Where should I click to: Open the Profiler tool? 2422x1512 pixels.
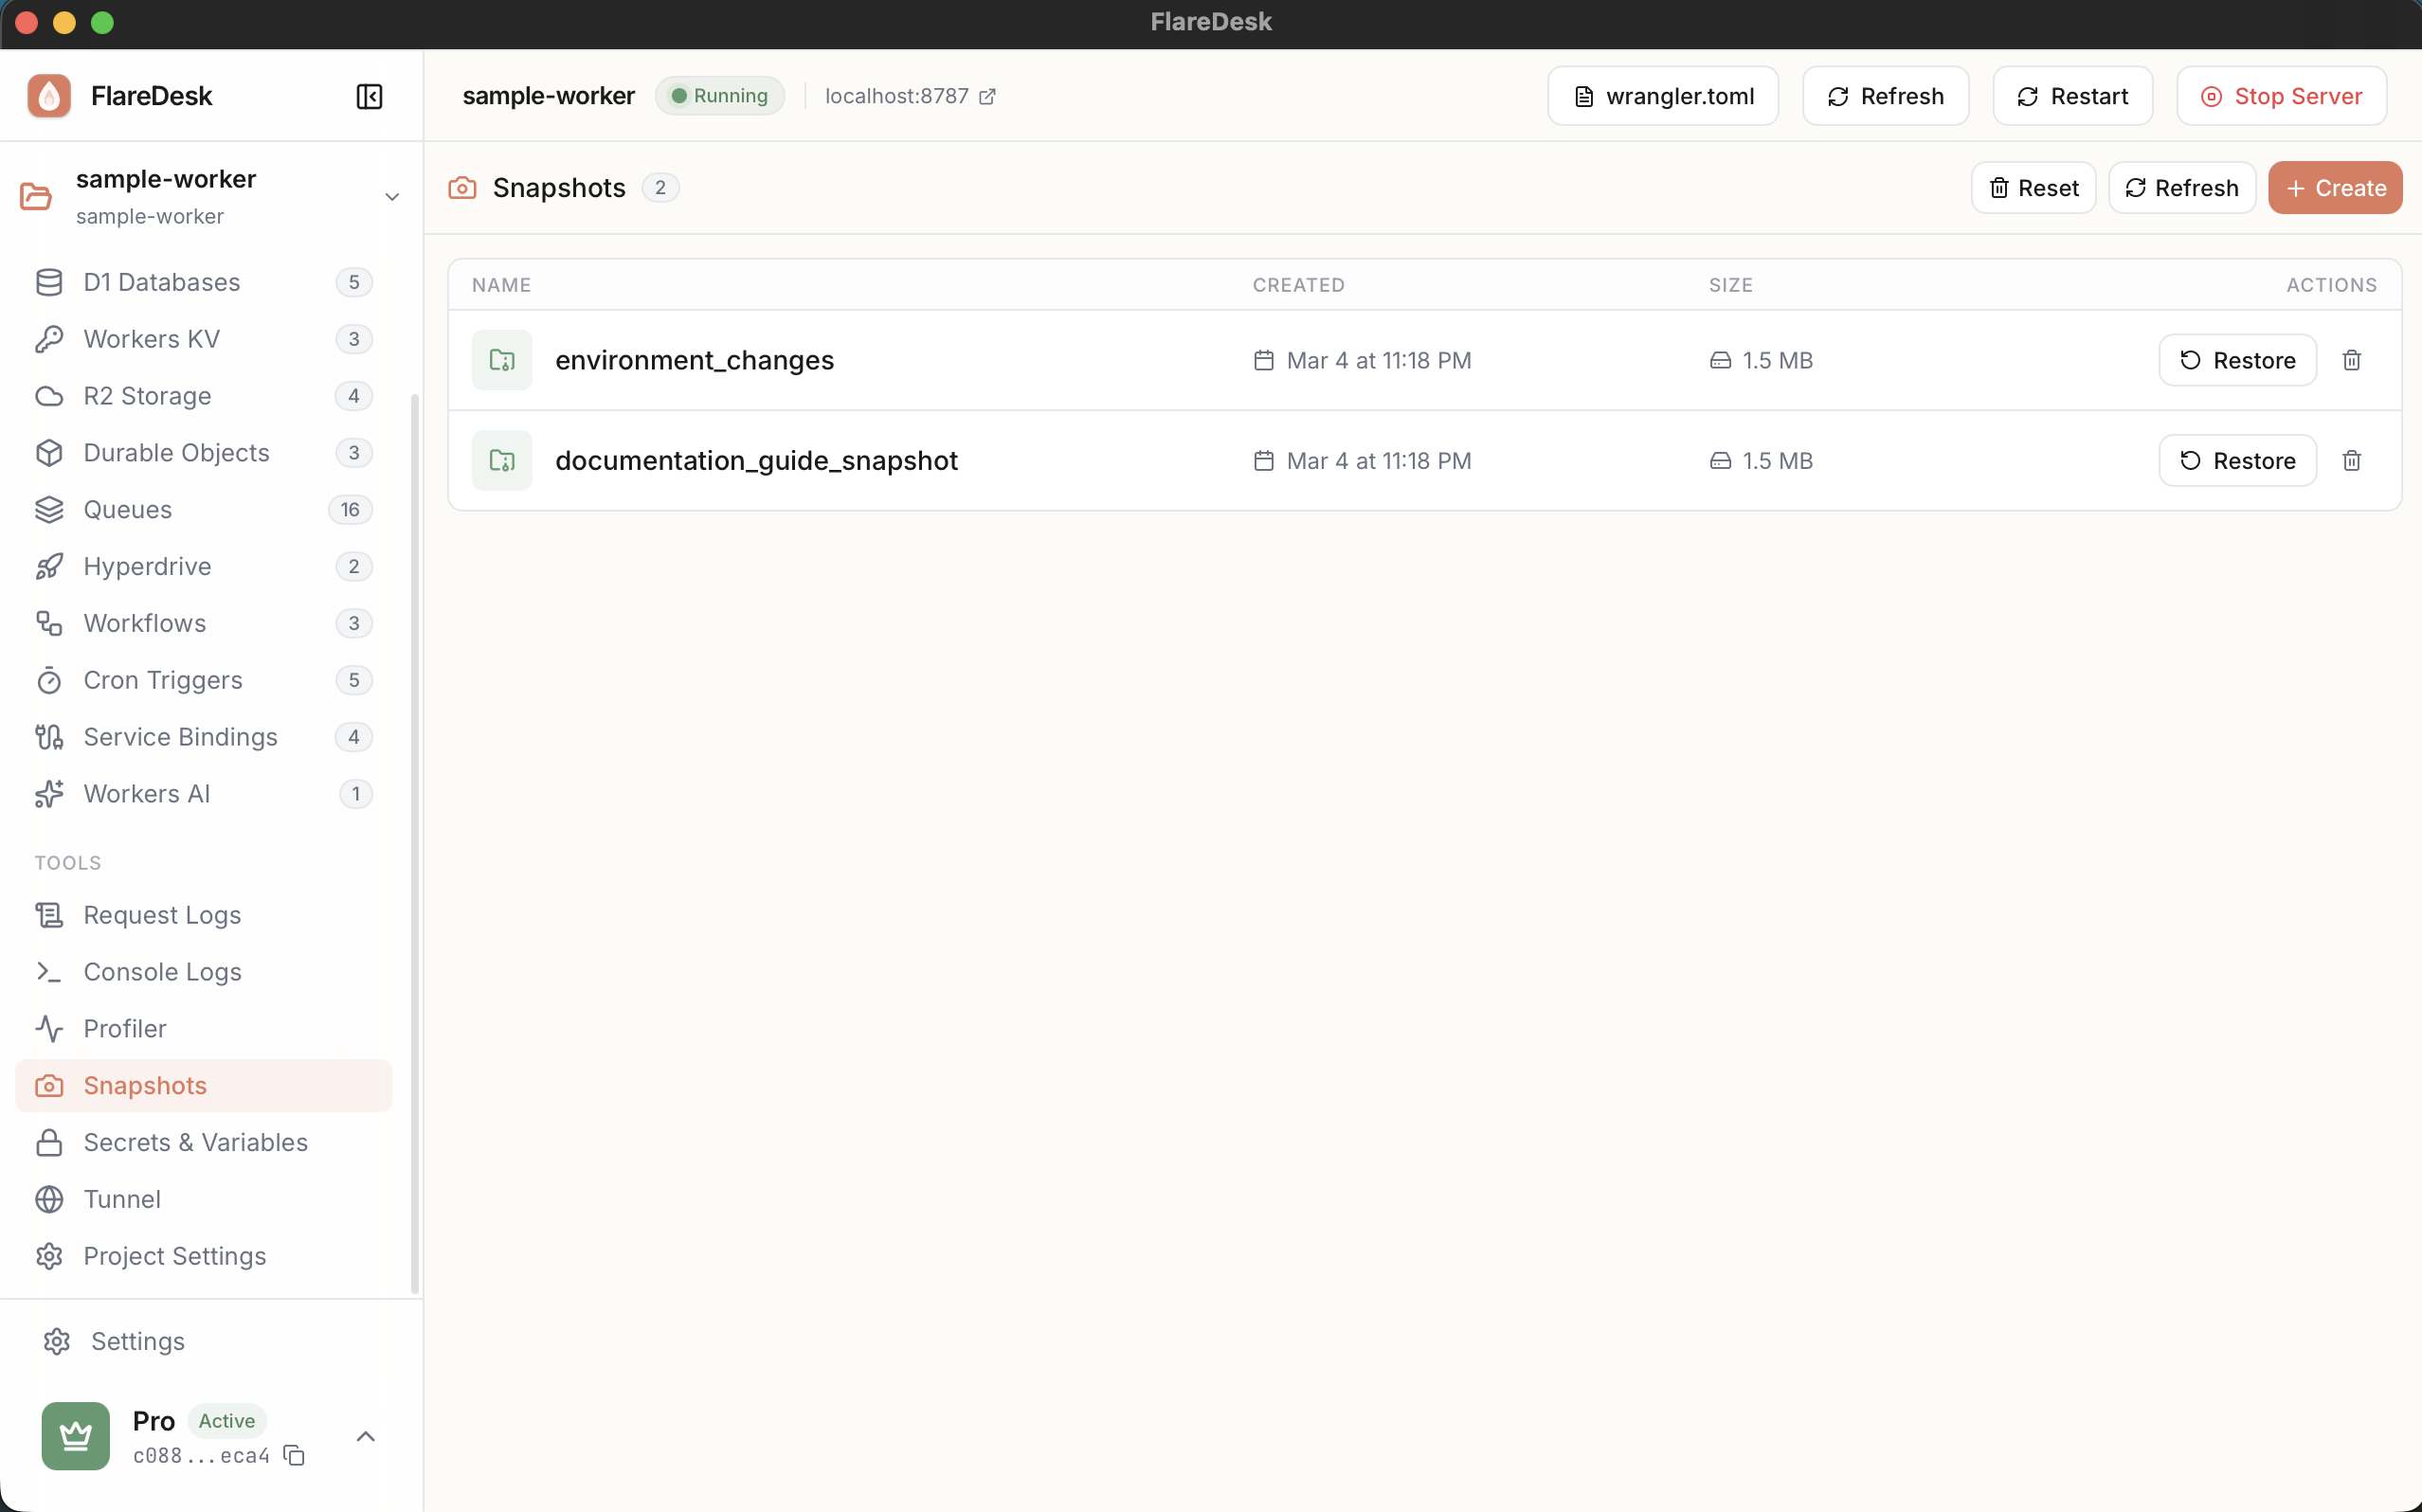click(x=124, y=1028)
